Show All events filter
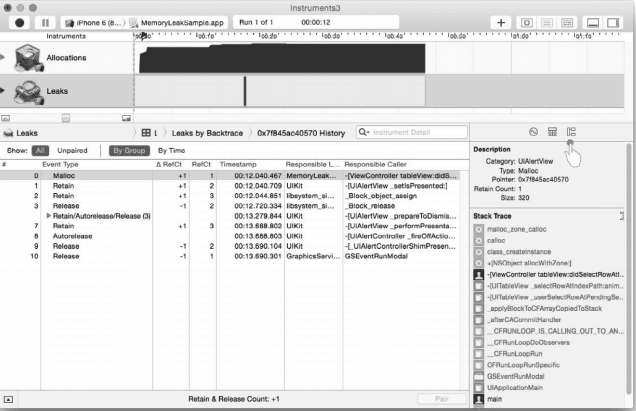Screen dimensions: 636x411 click(41, 149)
